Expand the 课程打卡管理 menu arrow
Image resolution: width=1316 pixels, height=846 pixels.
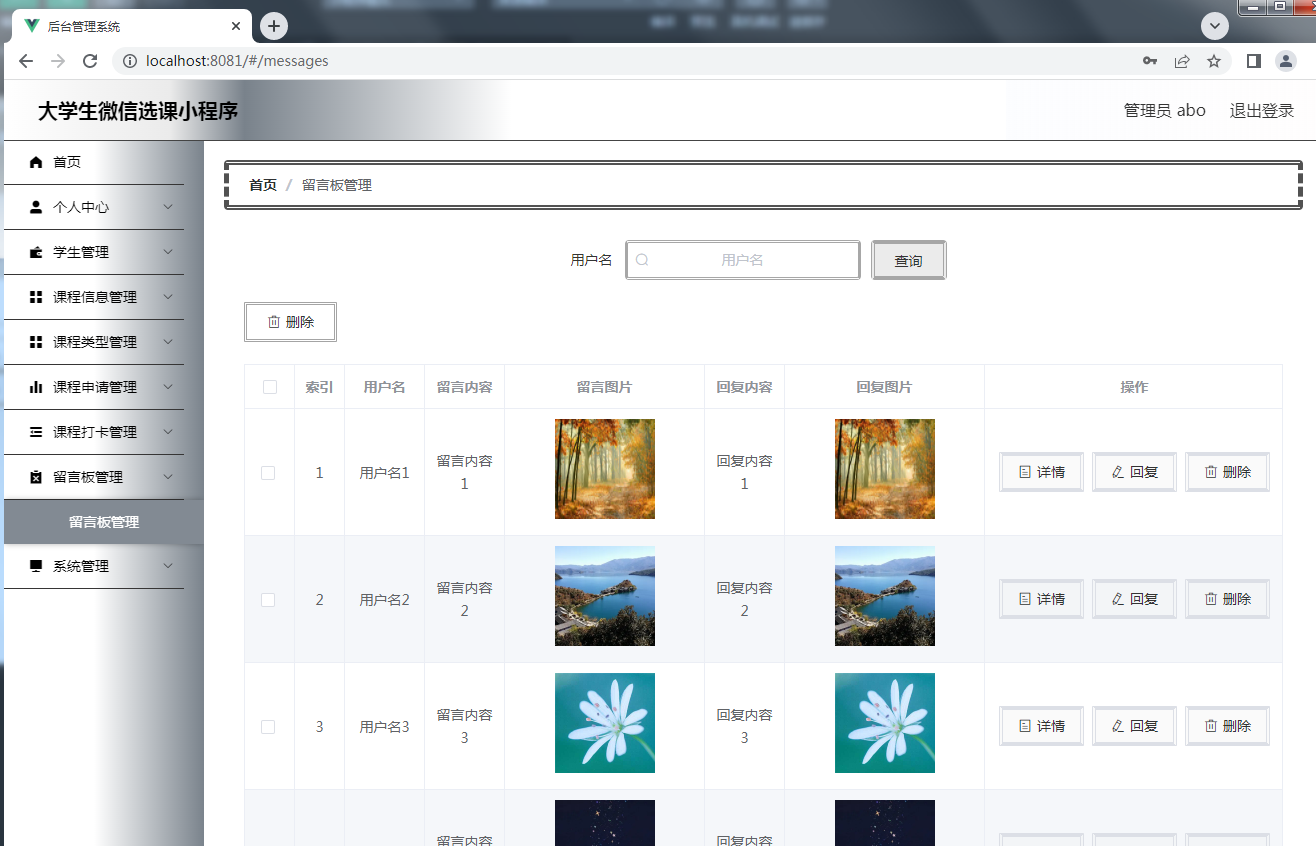168,432
